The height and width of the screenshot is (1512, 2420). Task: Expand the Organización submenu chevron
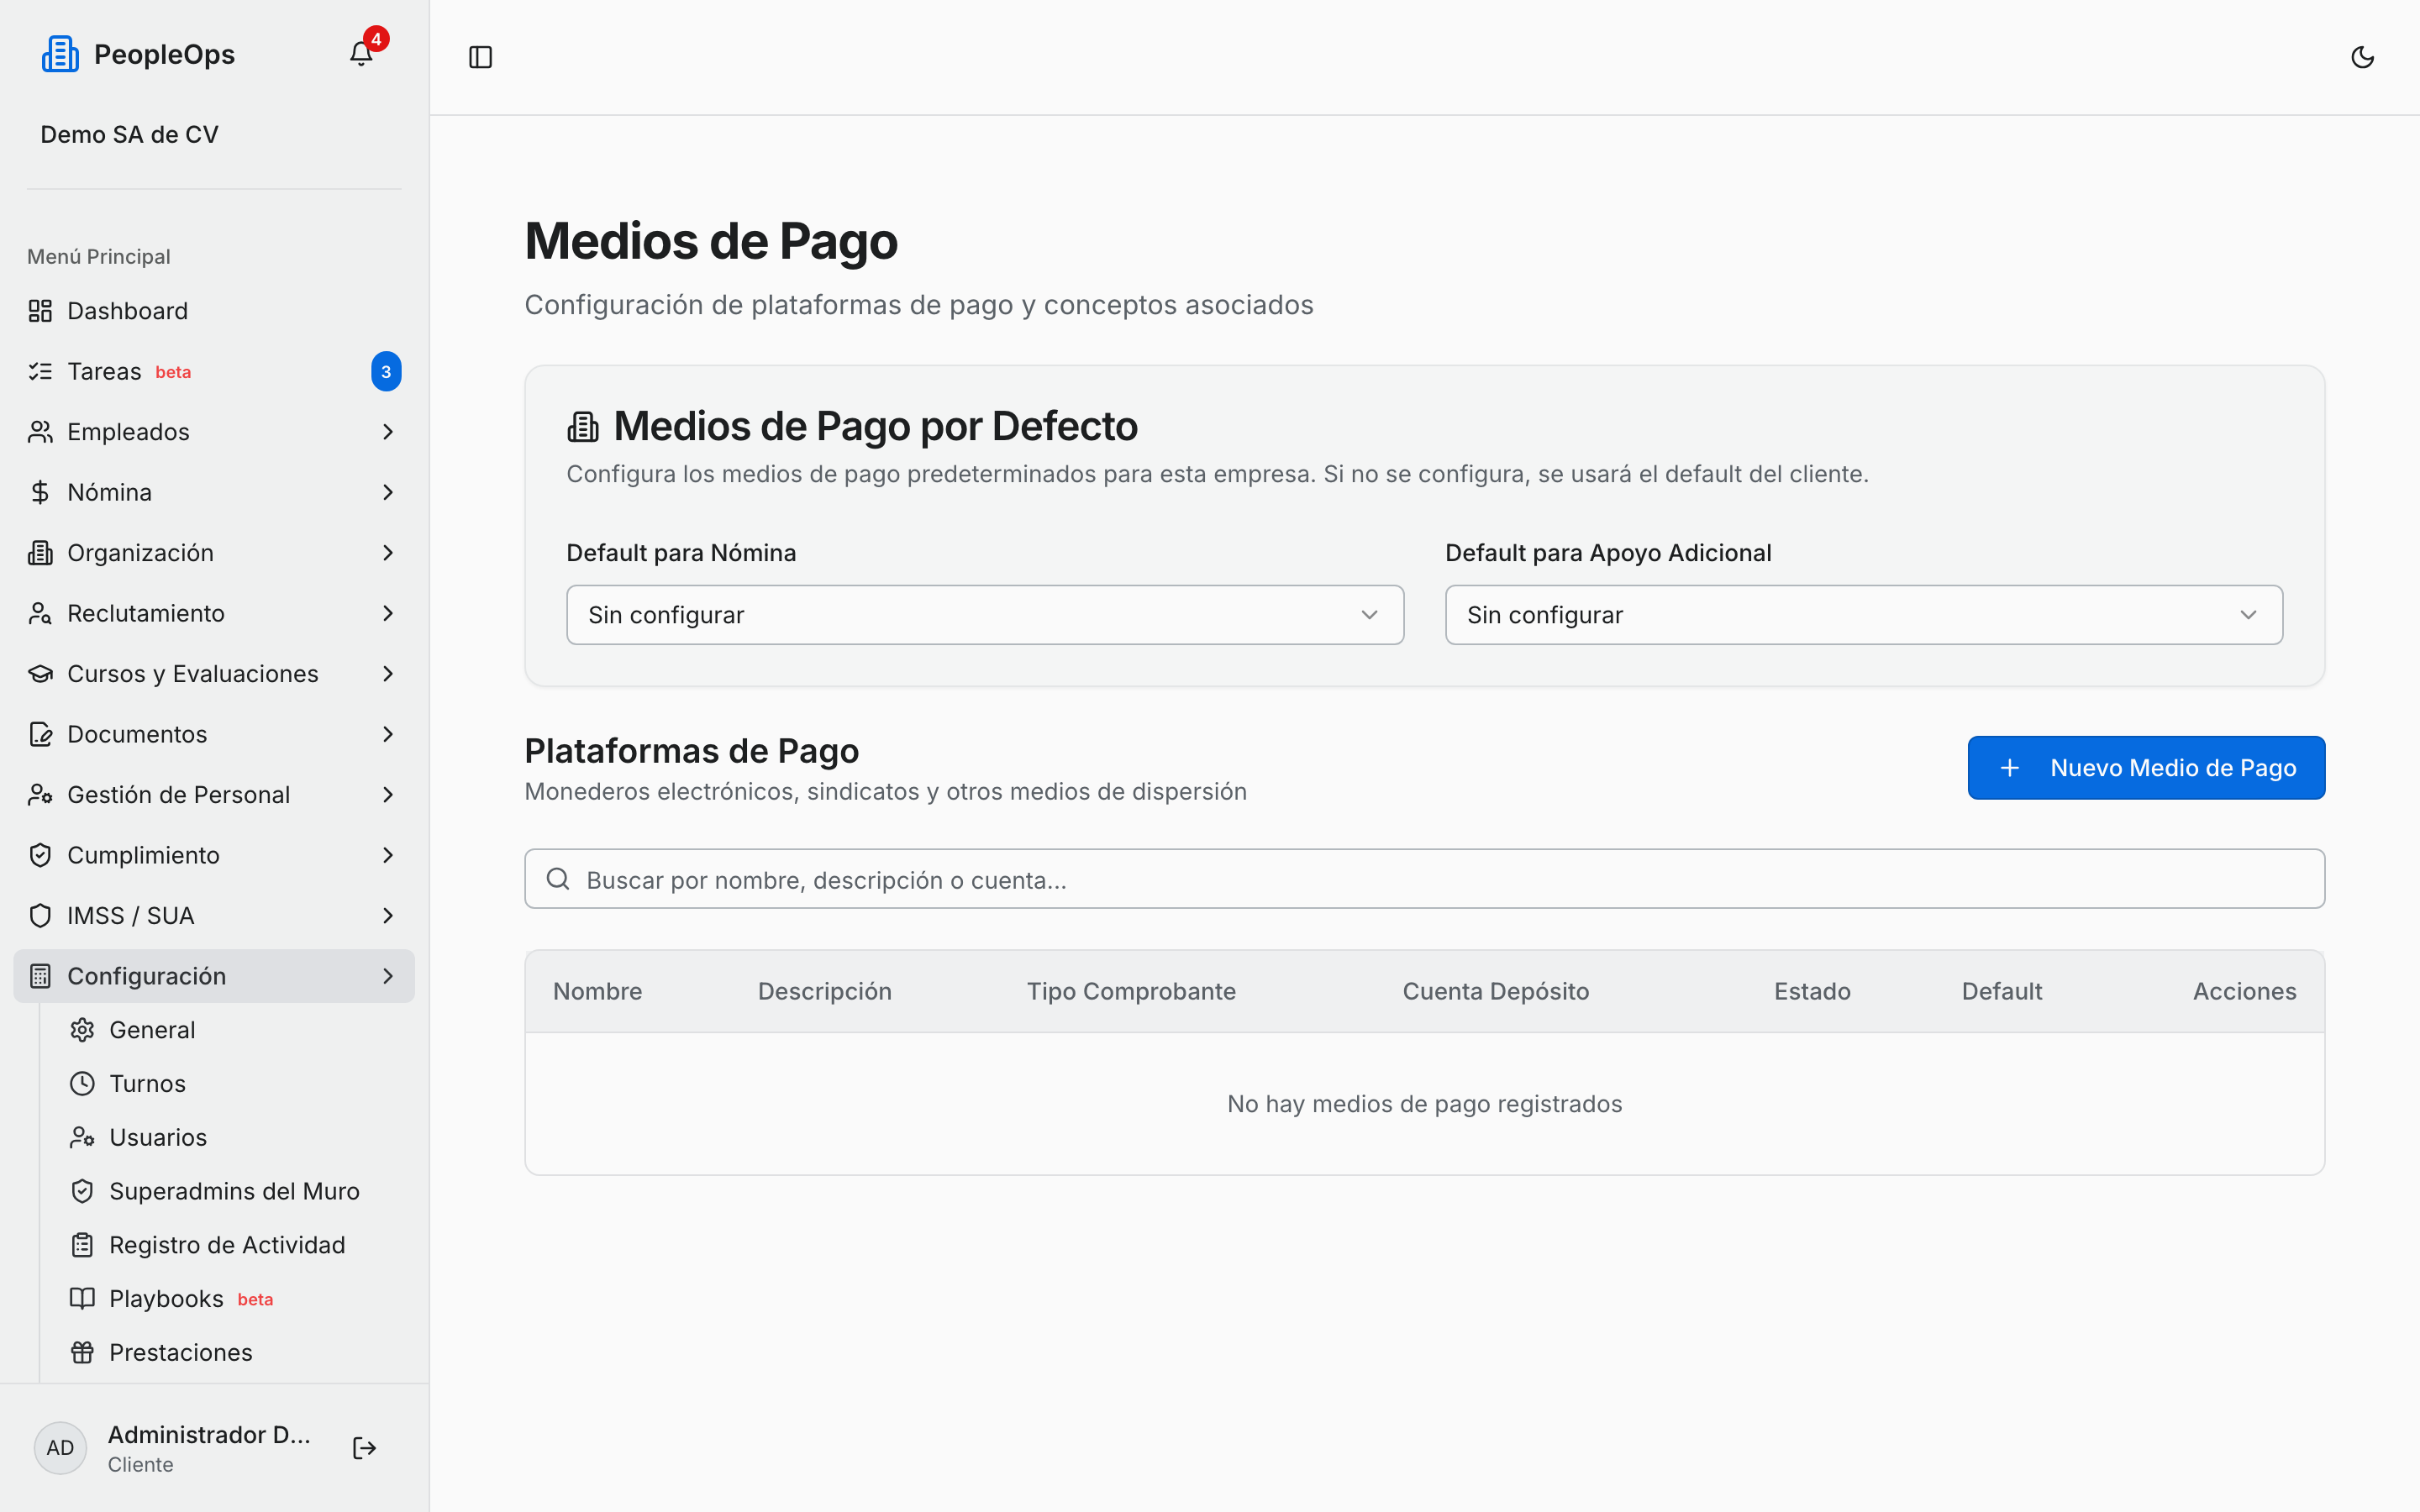388,553
